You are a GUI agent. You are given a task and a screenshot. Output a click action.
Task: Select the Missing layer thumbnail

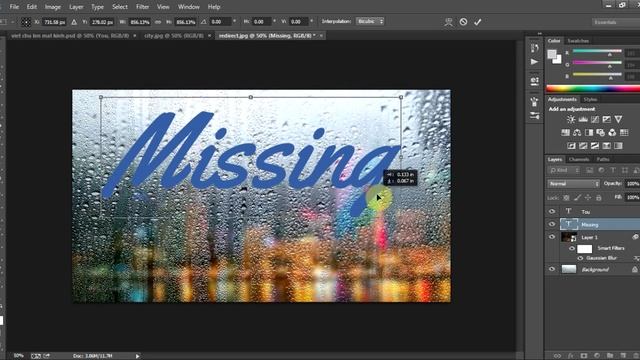point(569,224)
